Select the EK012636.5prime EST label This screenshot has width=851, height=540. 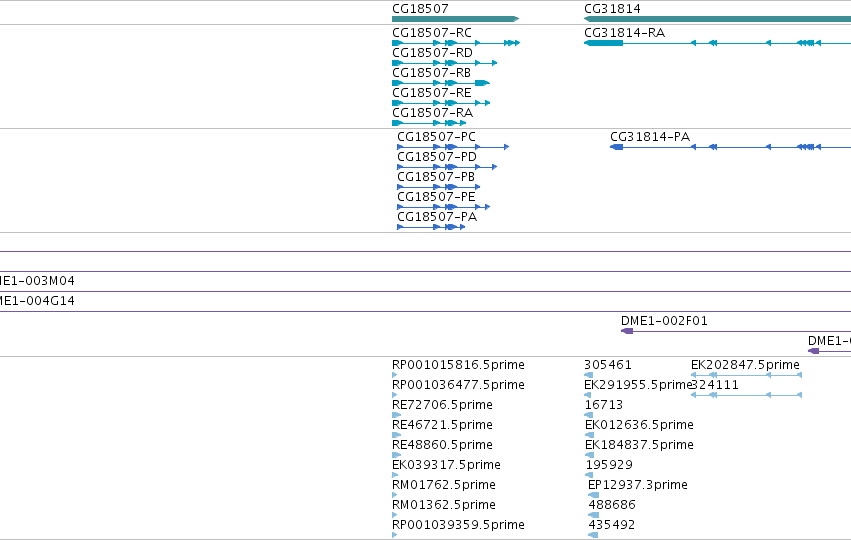(639, 424)
